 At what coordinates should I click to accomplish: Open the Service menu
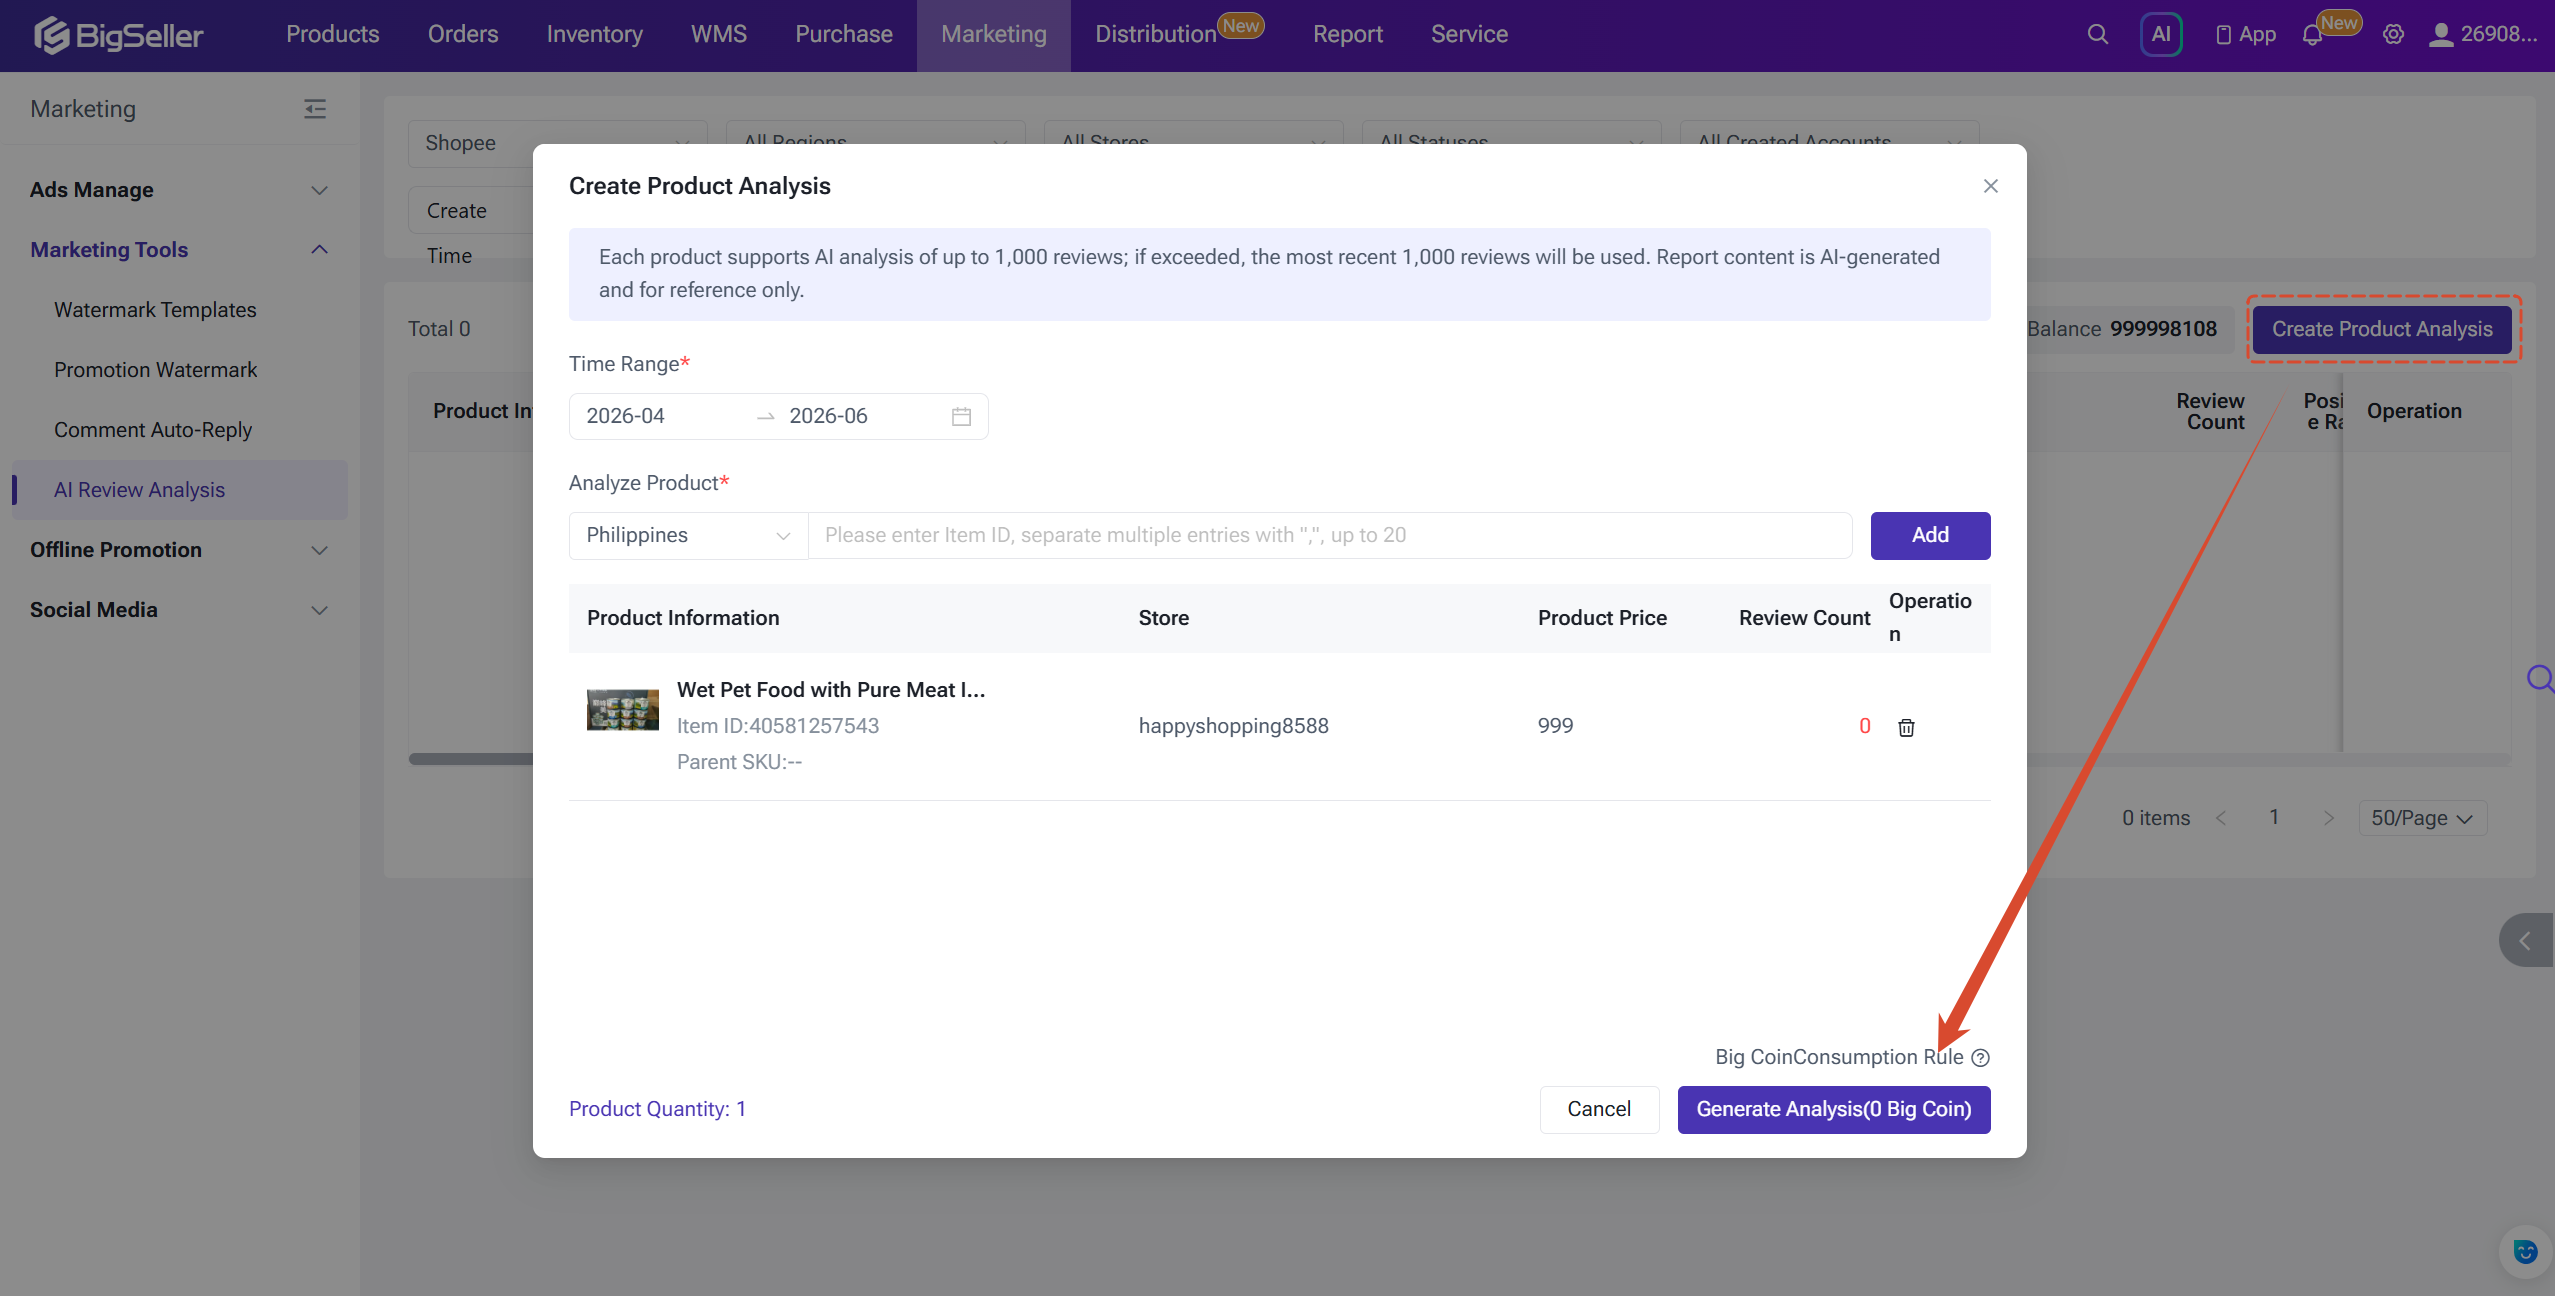coord(1468,34)
